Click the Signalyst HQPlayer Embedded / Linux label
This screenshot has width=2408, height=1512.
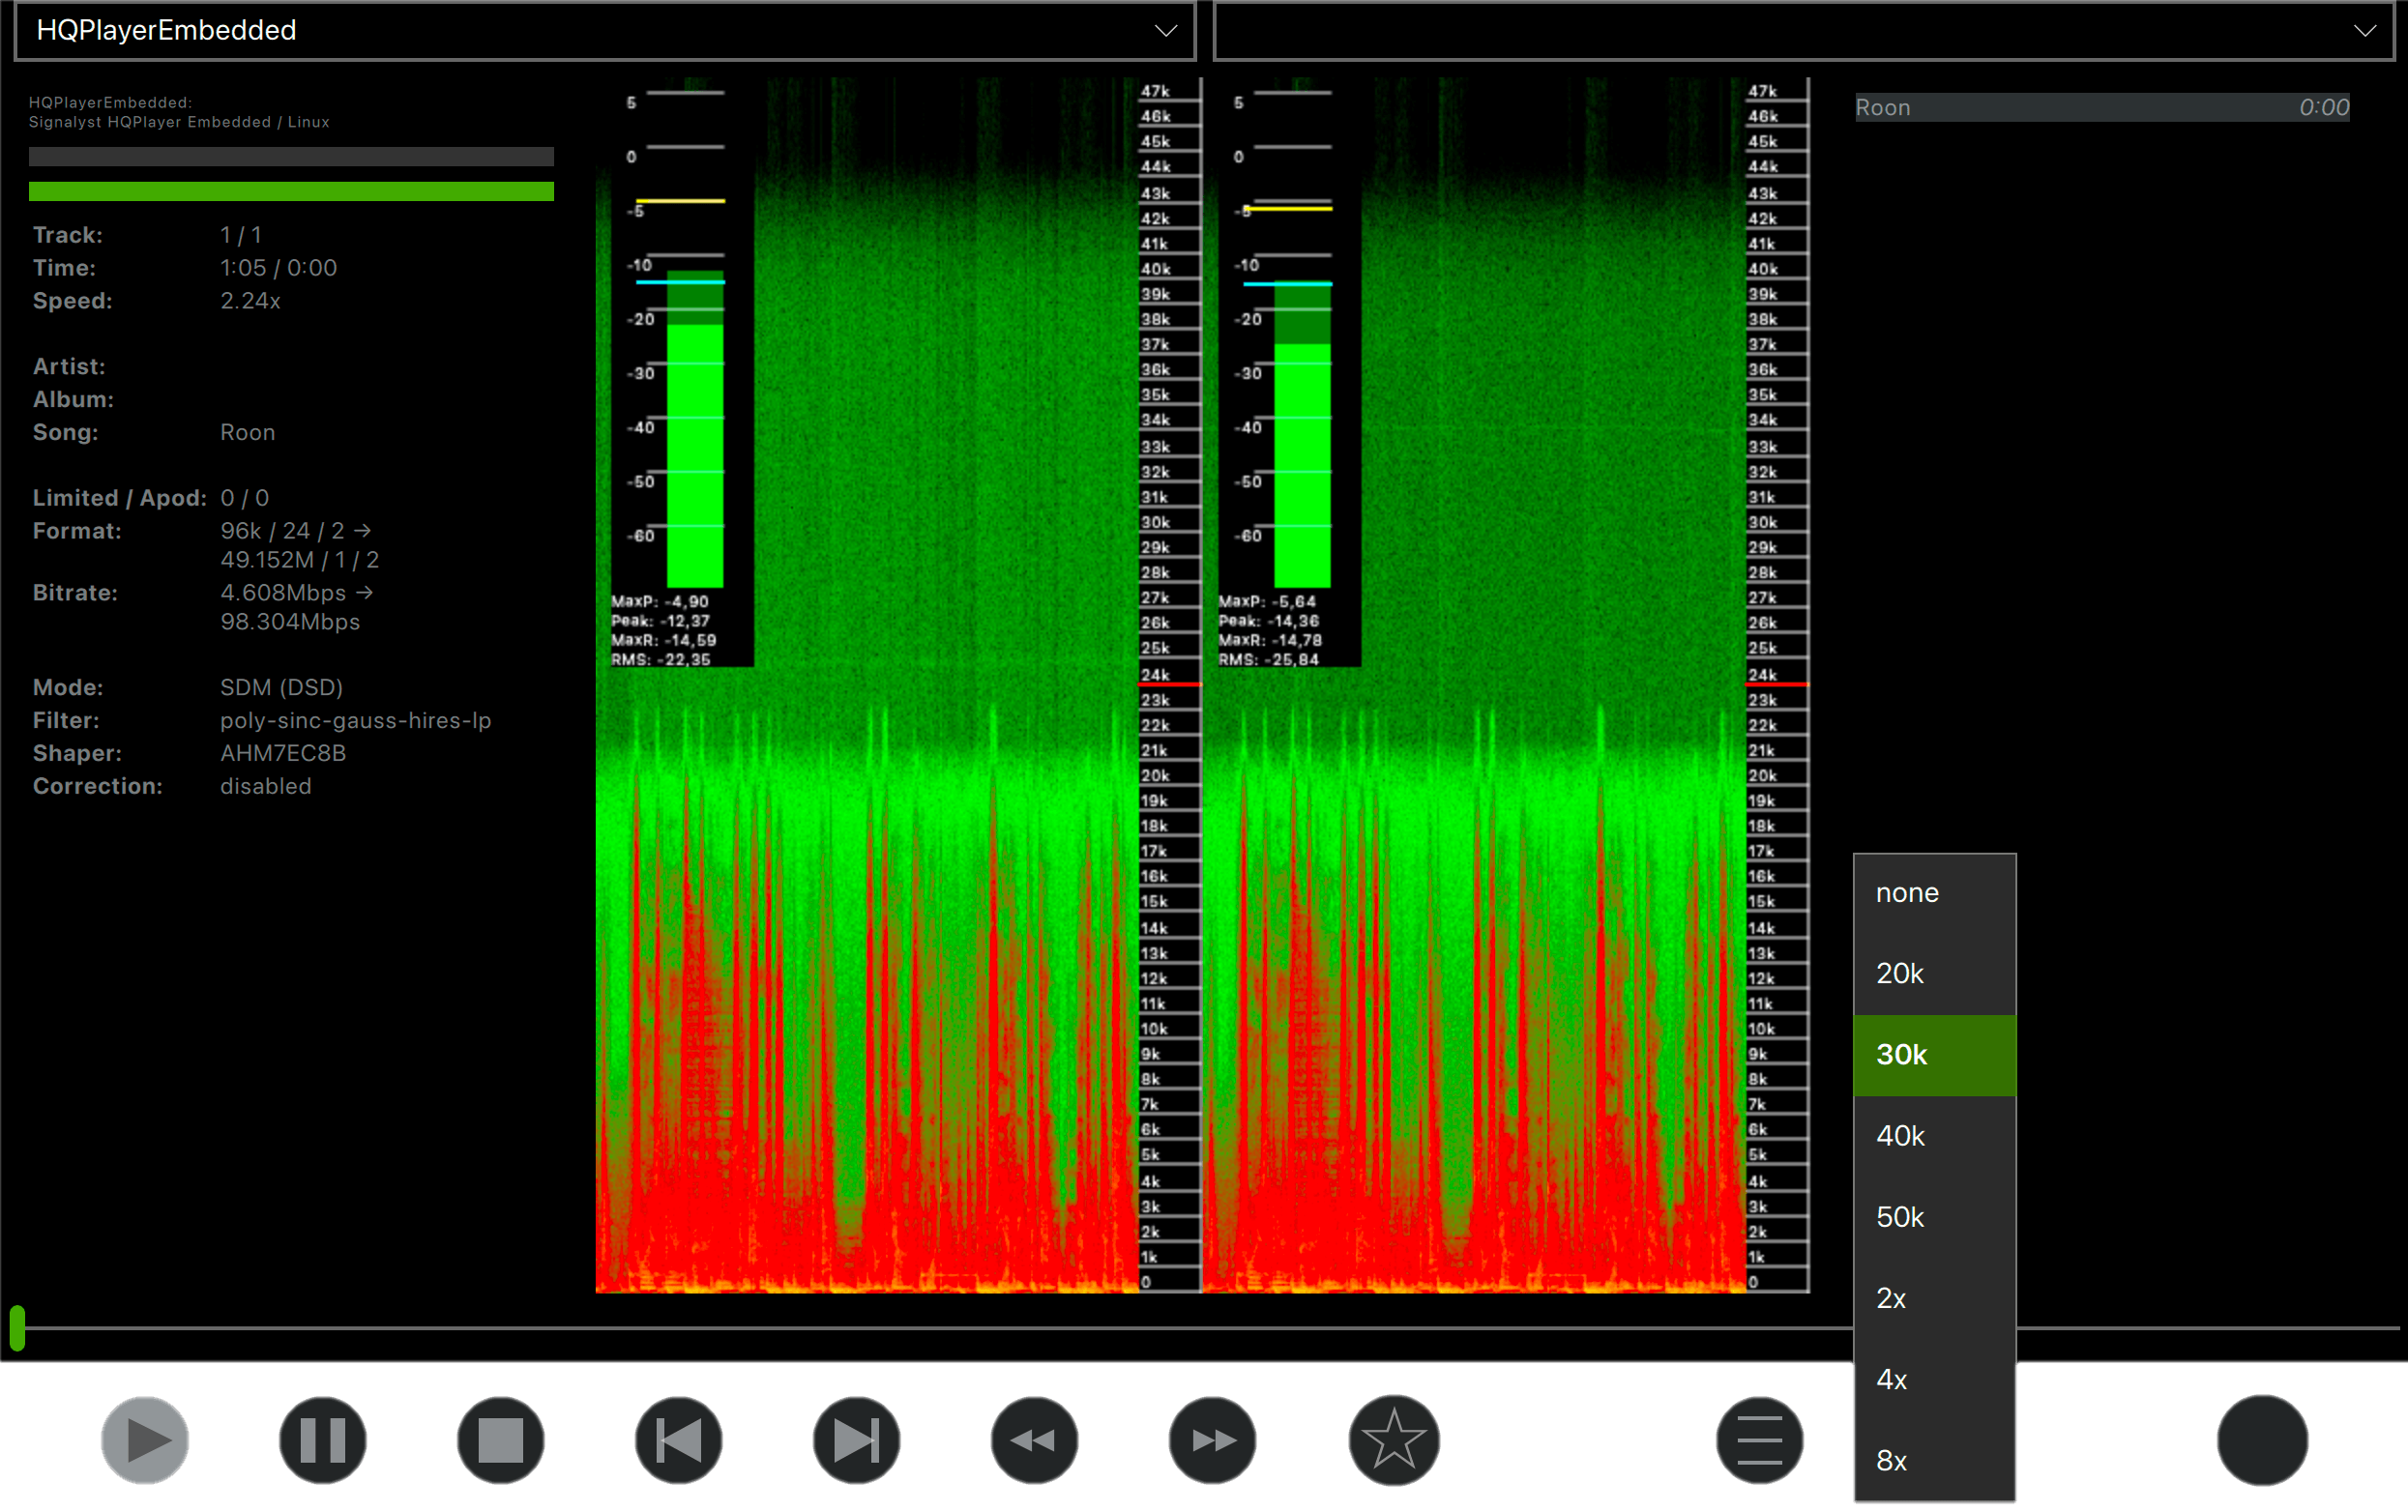[179, 122]
